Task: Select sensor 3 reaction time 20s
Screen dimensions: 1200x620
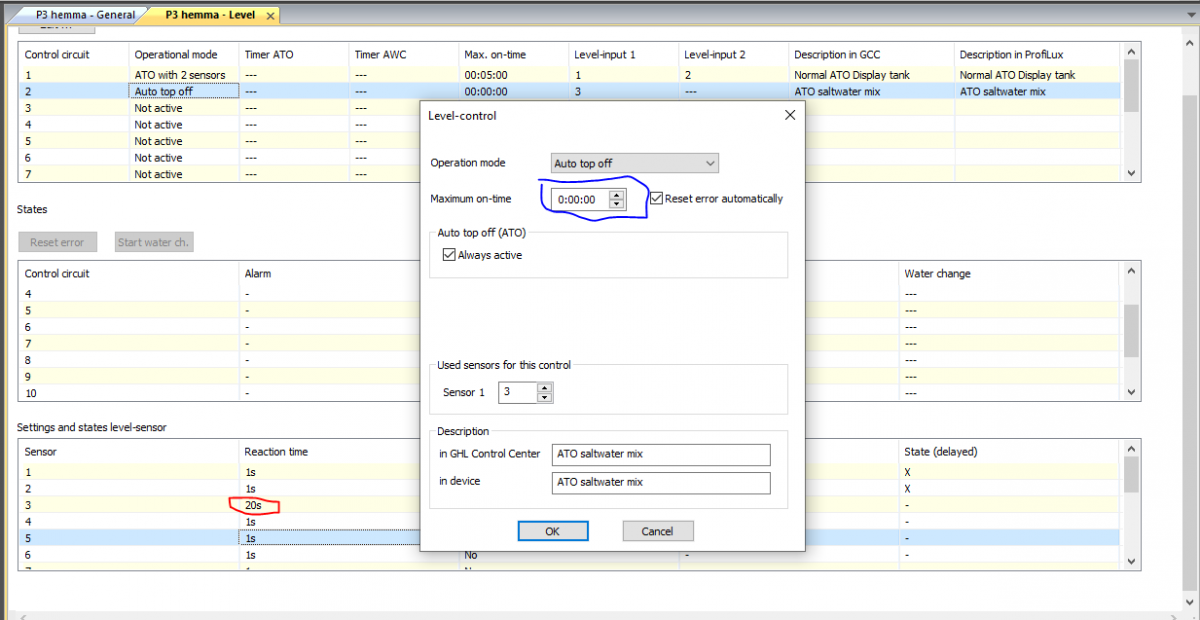Action: [253, 506]
